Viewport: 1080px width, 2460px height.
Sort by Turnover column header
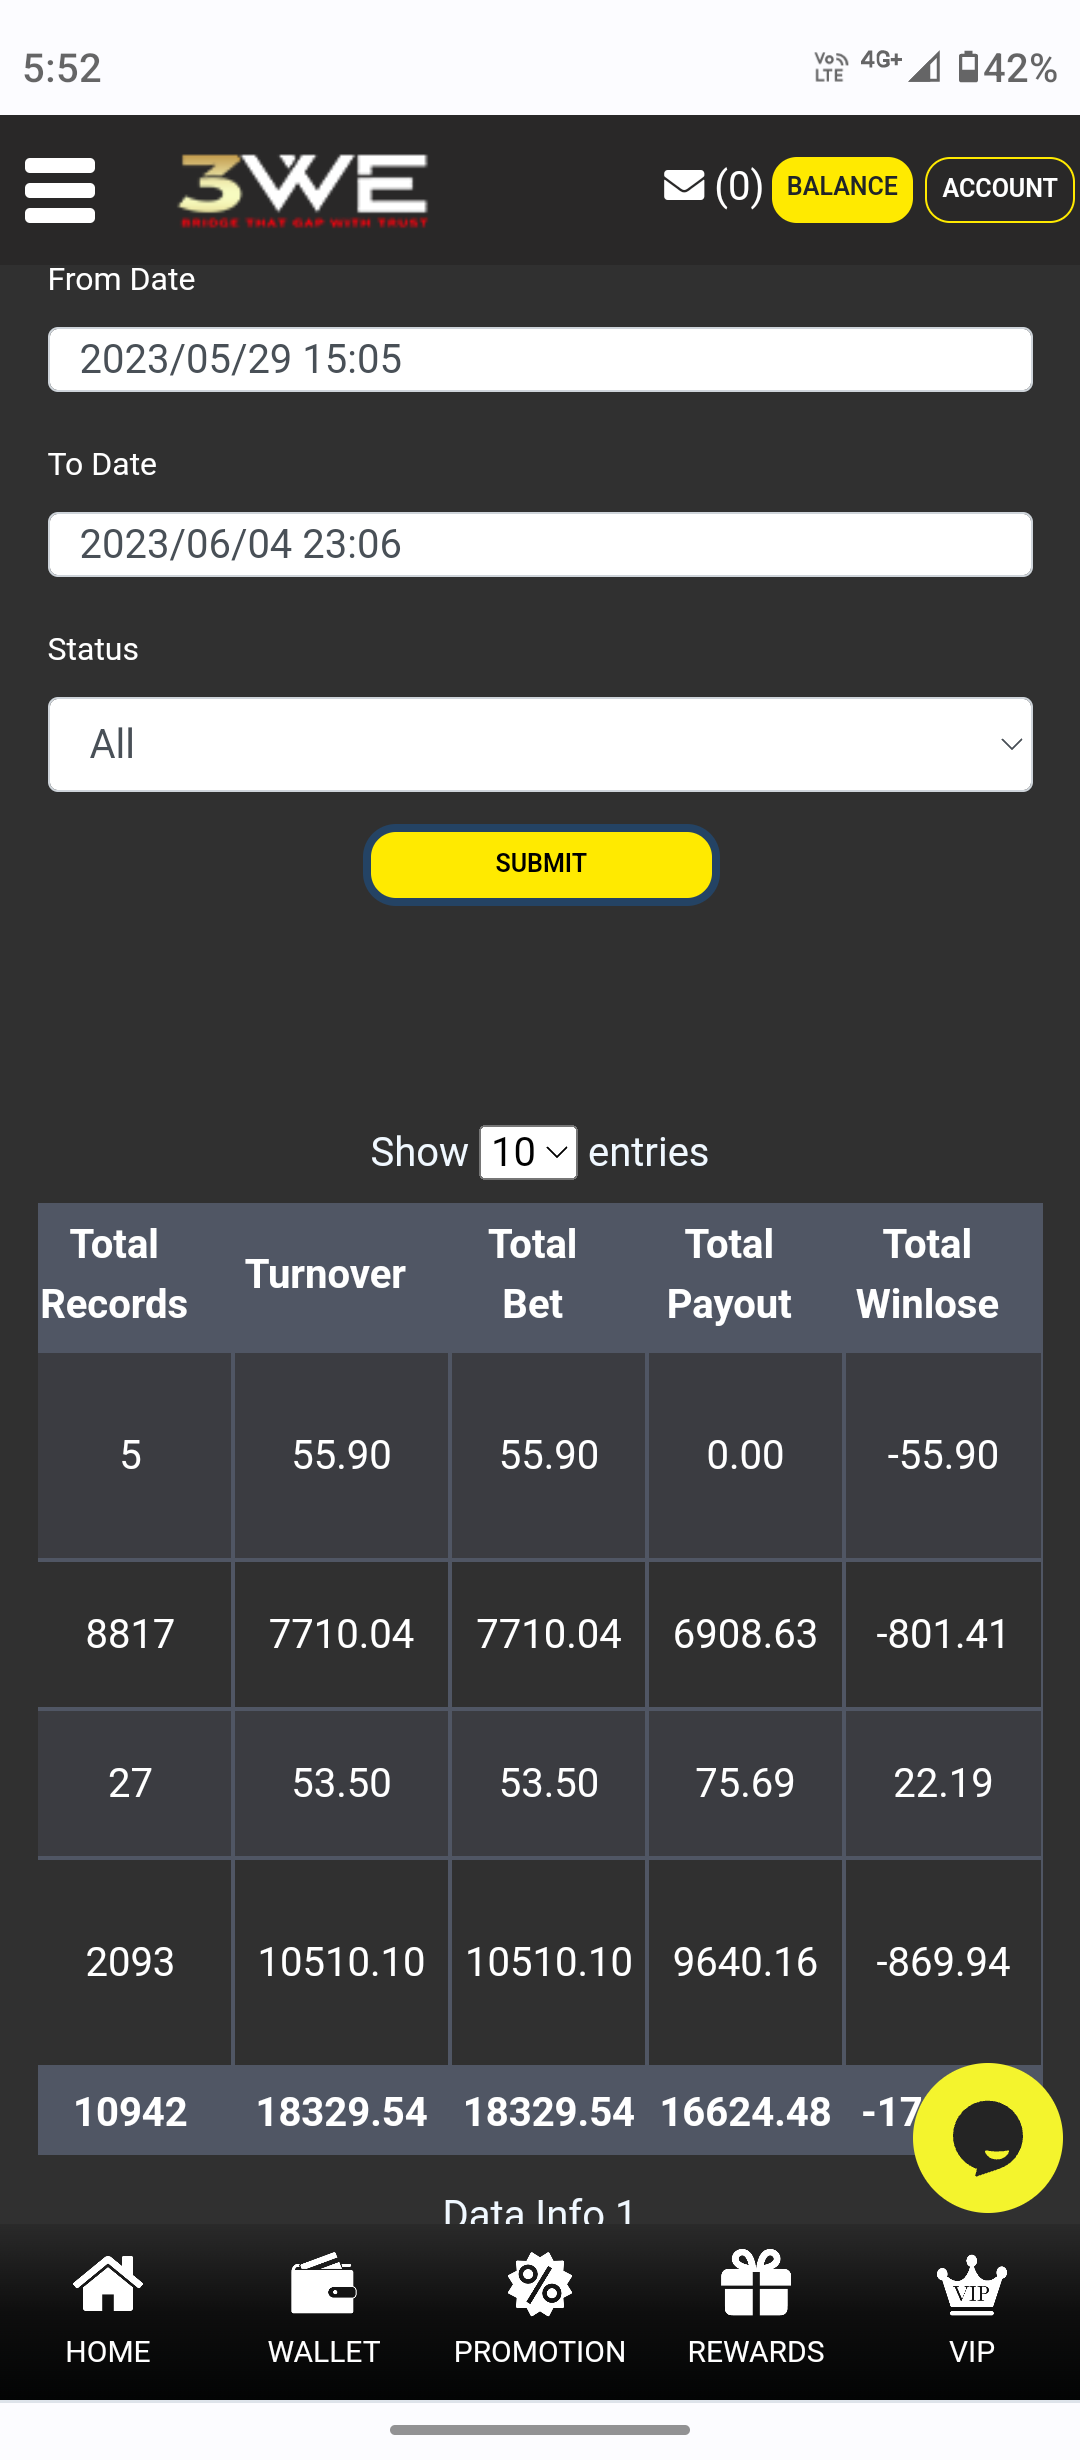[x=326, y=1275]
